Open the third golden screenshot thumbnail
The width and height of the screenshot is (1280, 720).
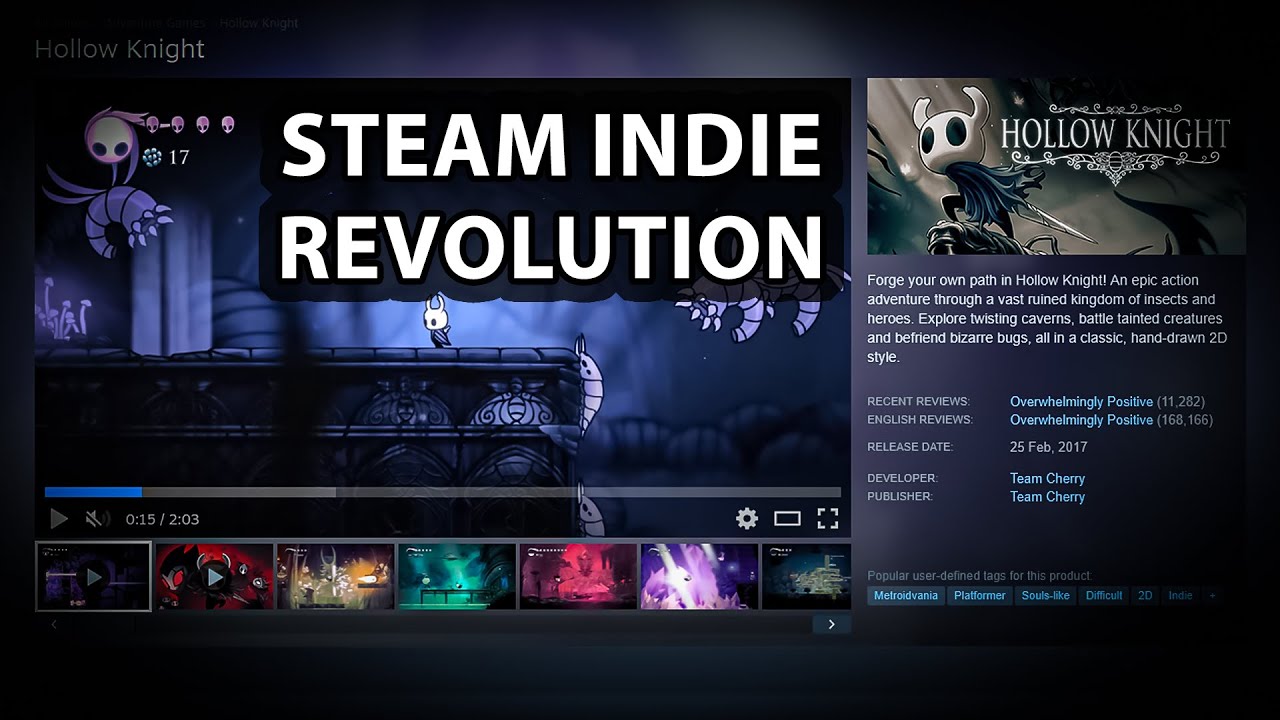[335, 576]
